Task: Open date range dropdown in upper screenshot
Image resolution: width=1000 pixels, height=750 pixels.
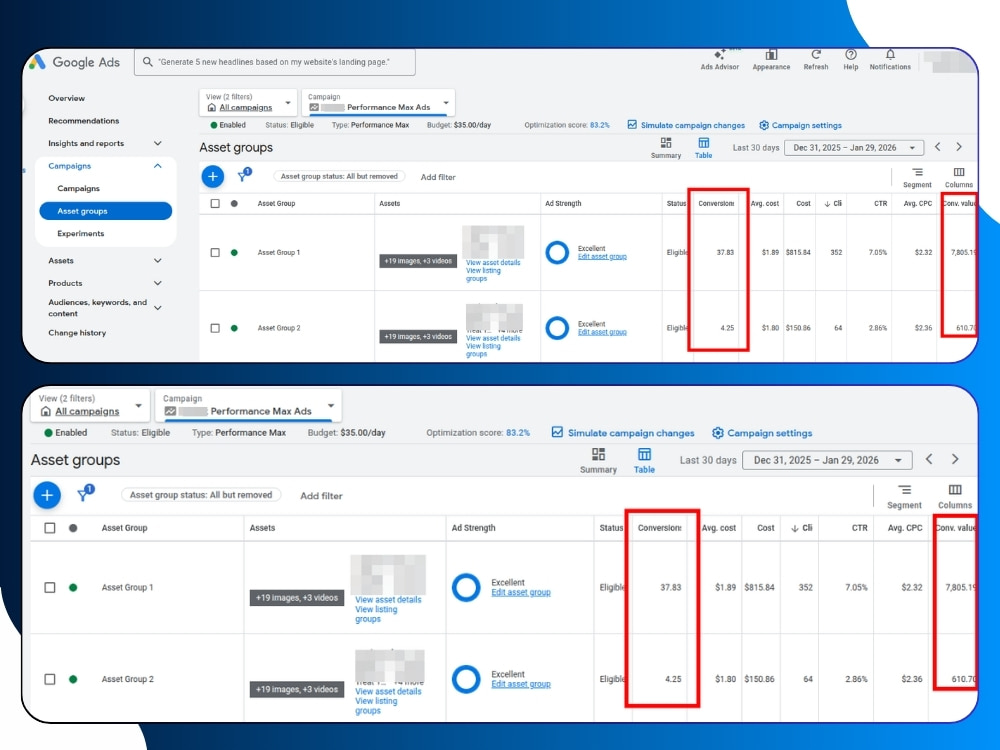Action: coord(855,147)
